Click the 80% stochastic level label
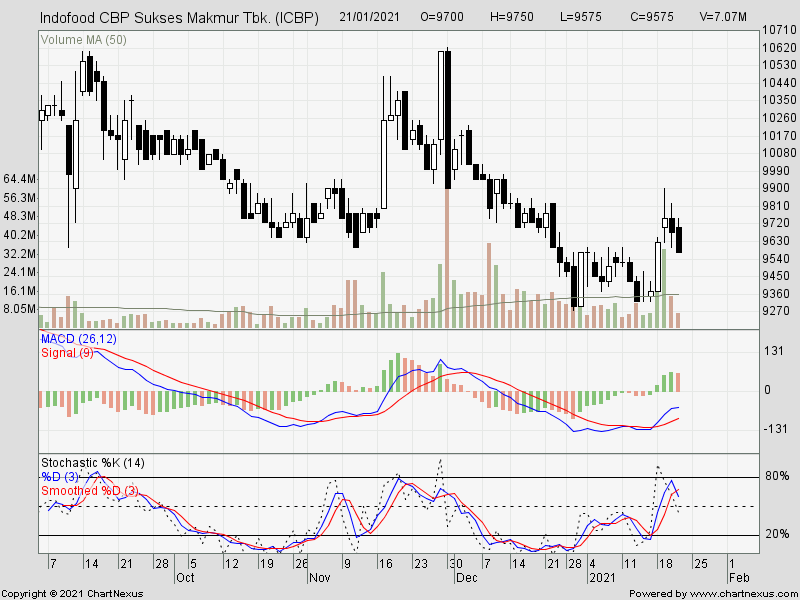This screenshot has width=800, height=600. click(778, 476)
